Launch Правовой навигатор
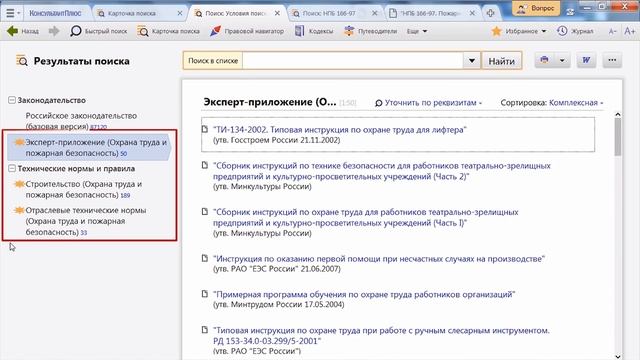640x360 pixels. tap(247, 31)
